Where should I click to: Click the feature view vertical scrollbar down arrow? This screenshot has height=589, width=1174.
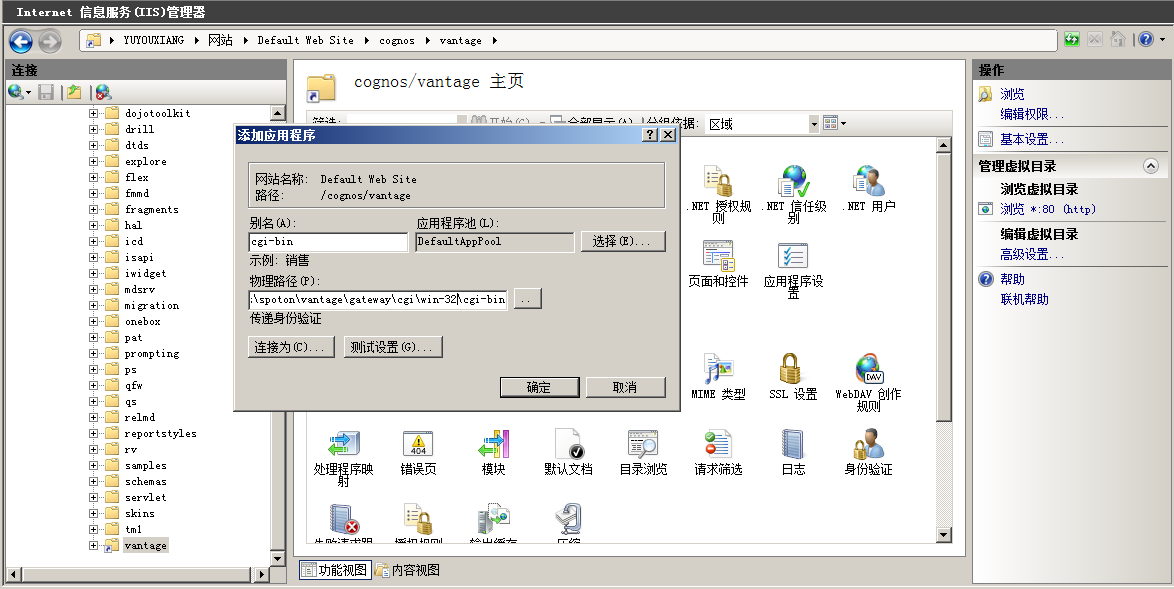pos(943,534)
